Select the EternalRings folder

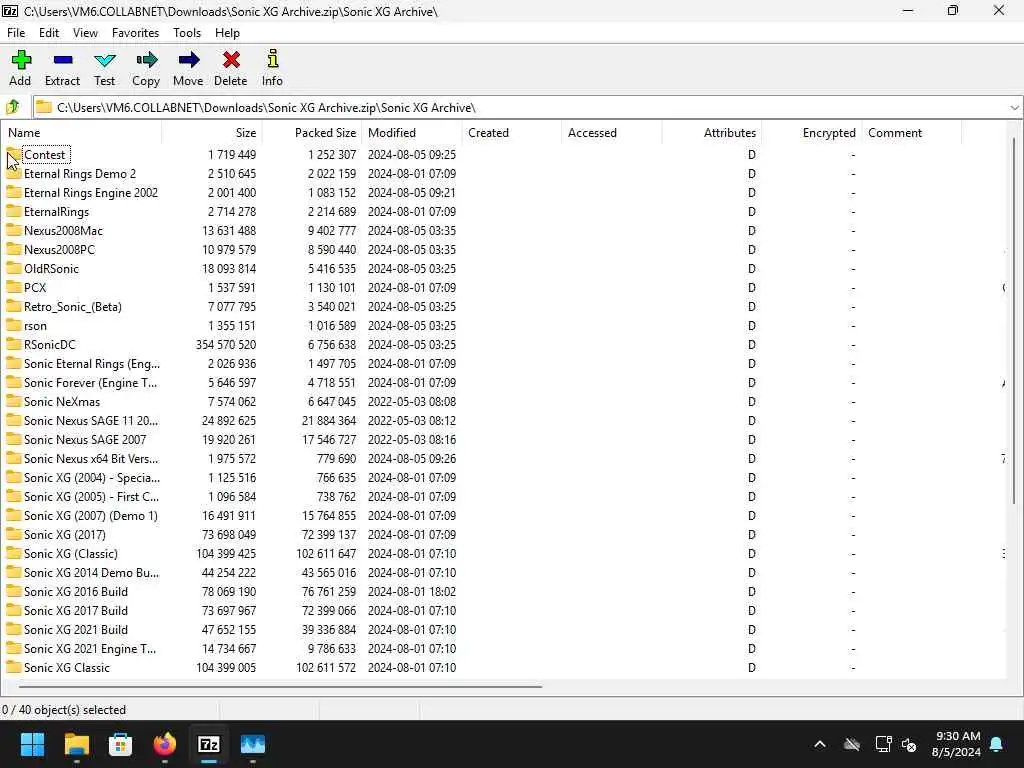(56, 212)
